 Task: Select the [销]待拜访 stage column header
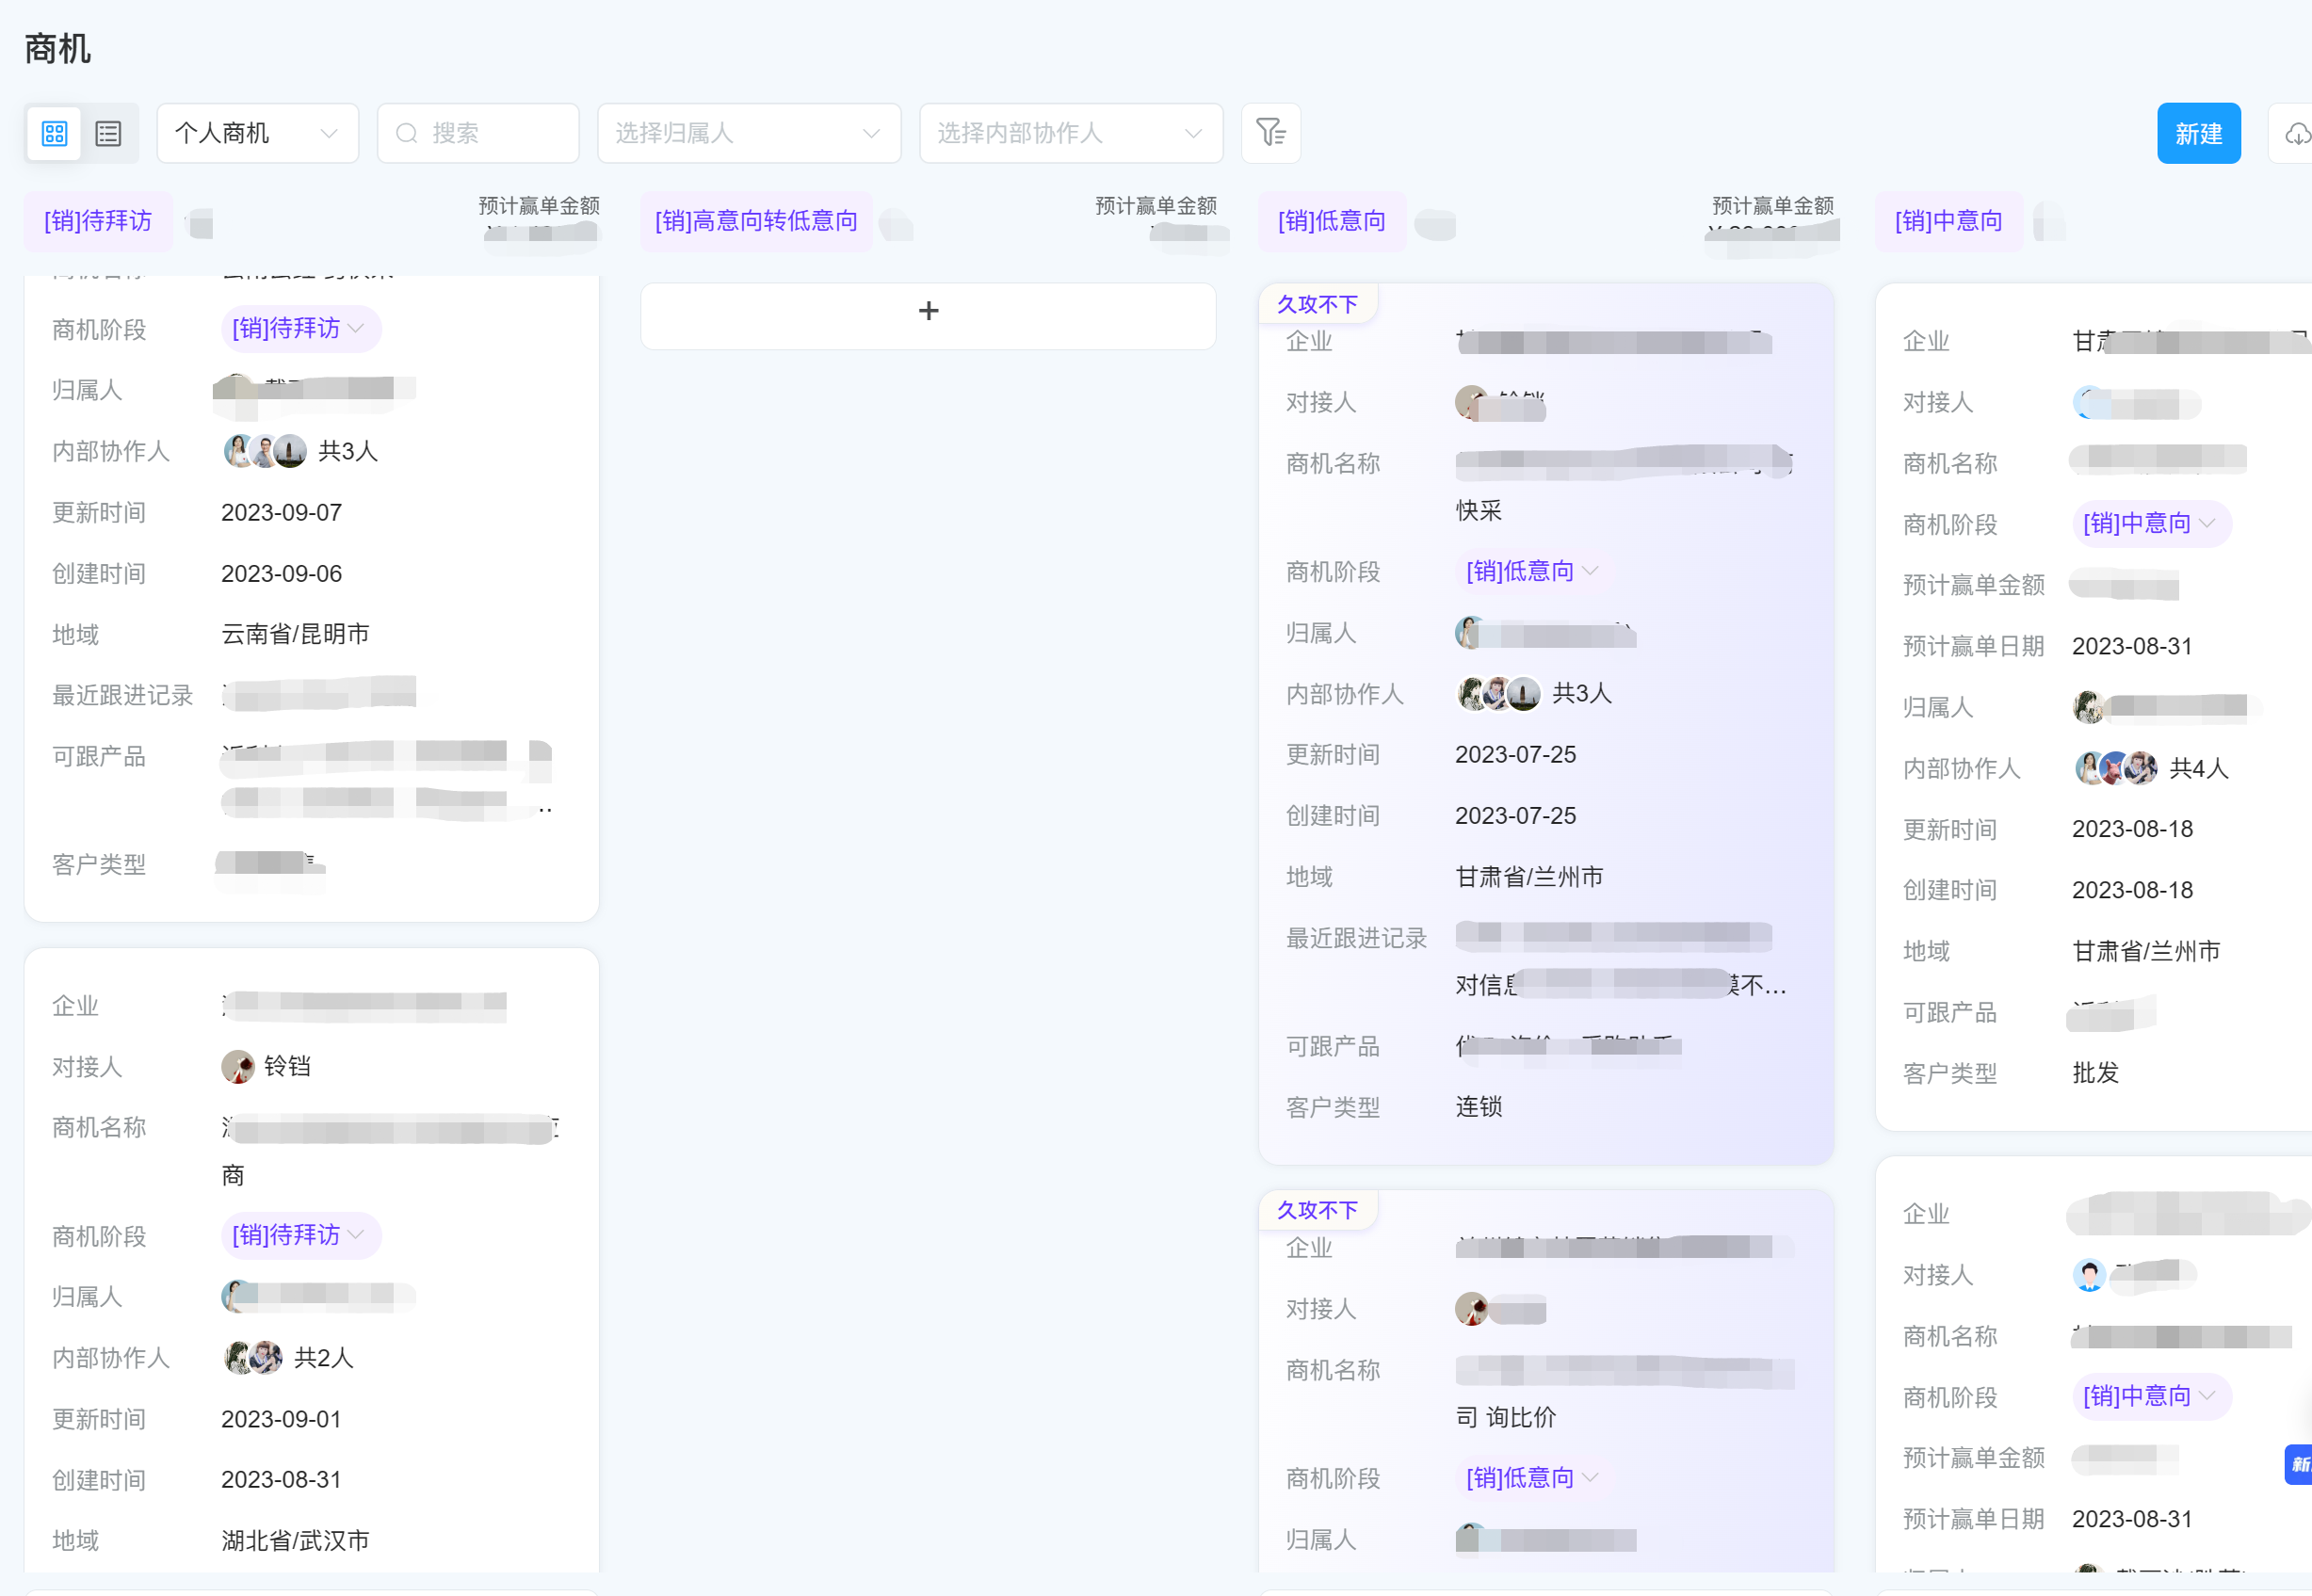tap(98, 221)
